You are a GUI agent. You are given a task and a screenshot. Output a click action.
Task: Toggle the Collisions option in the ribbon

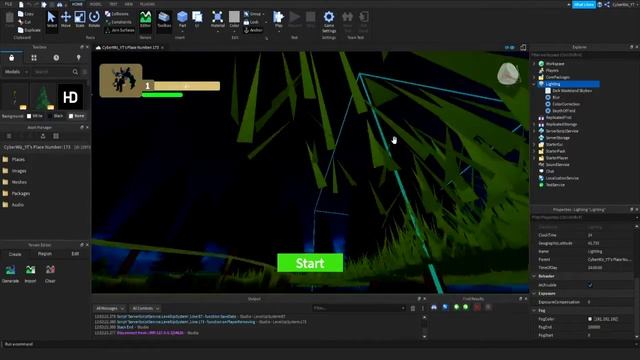point(117,14)
